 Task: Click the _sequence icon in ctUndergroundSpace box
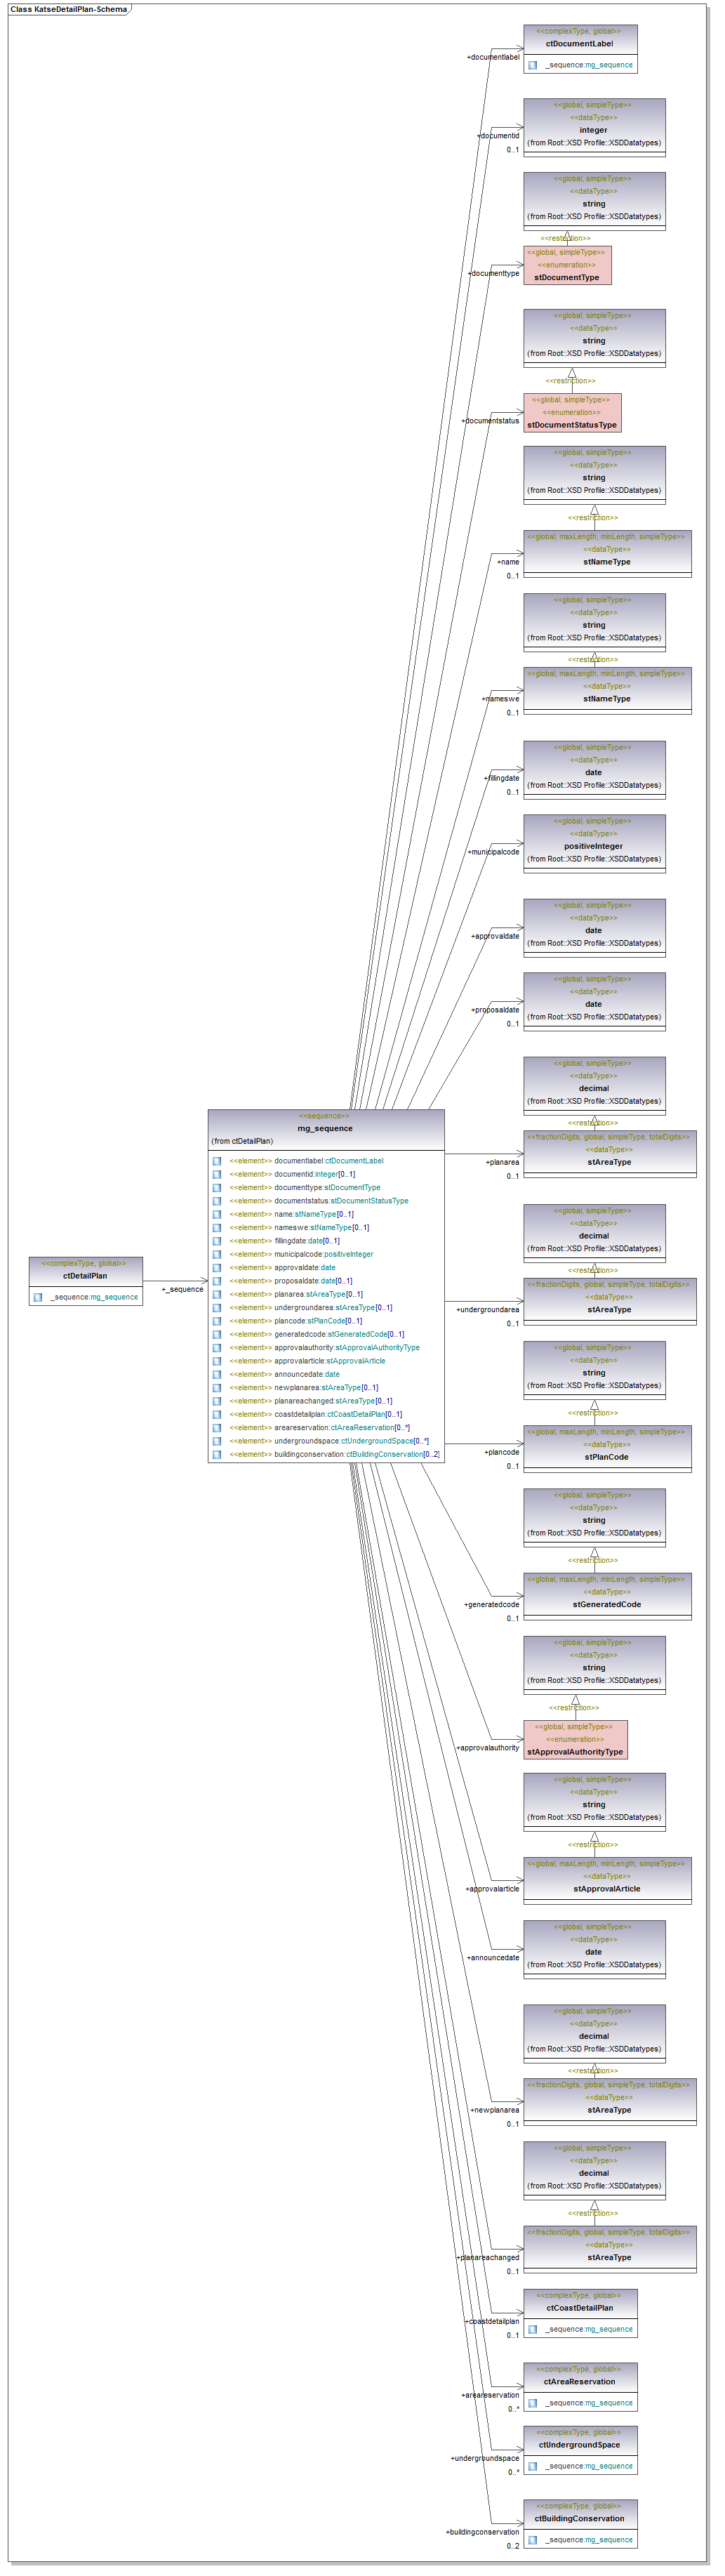click(x=532, y=2466)
